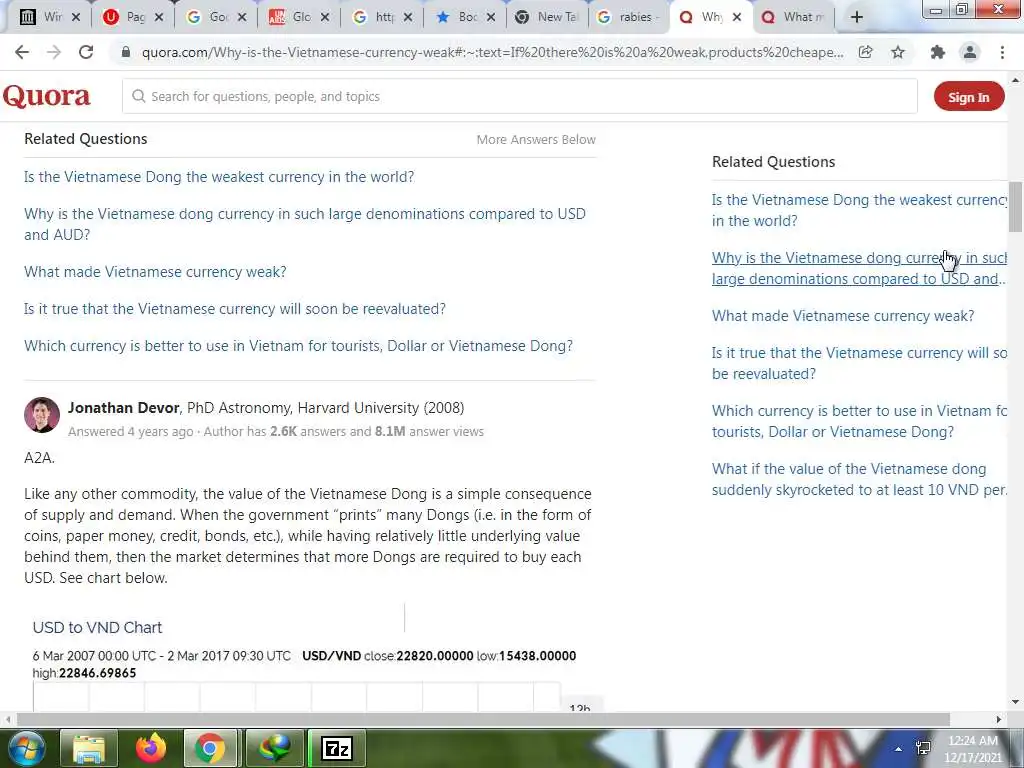This screenshot has width=1024, height=768.
Task: Switch to the 'rabies' Google tab
Action: coord(630,18)
